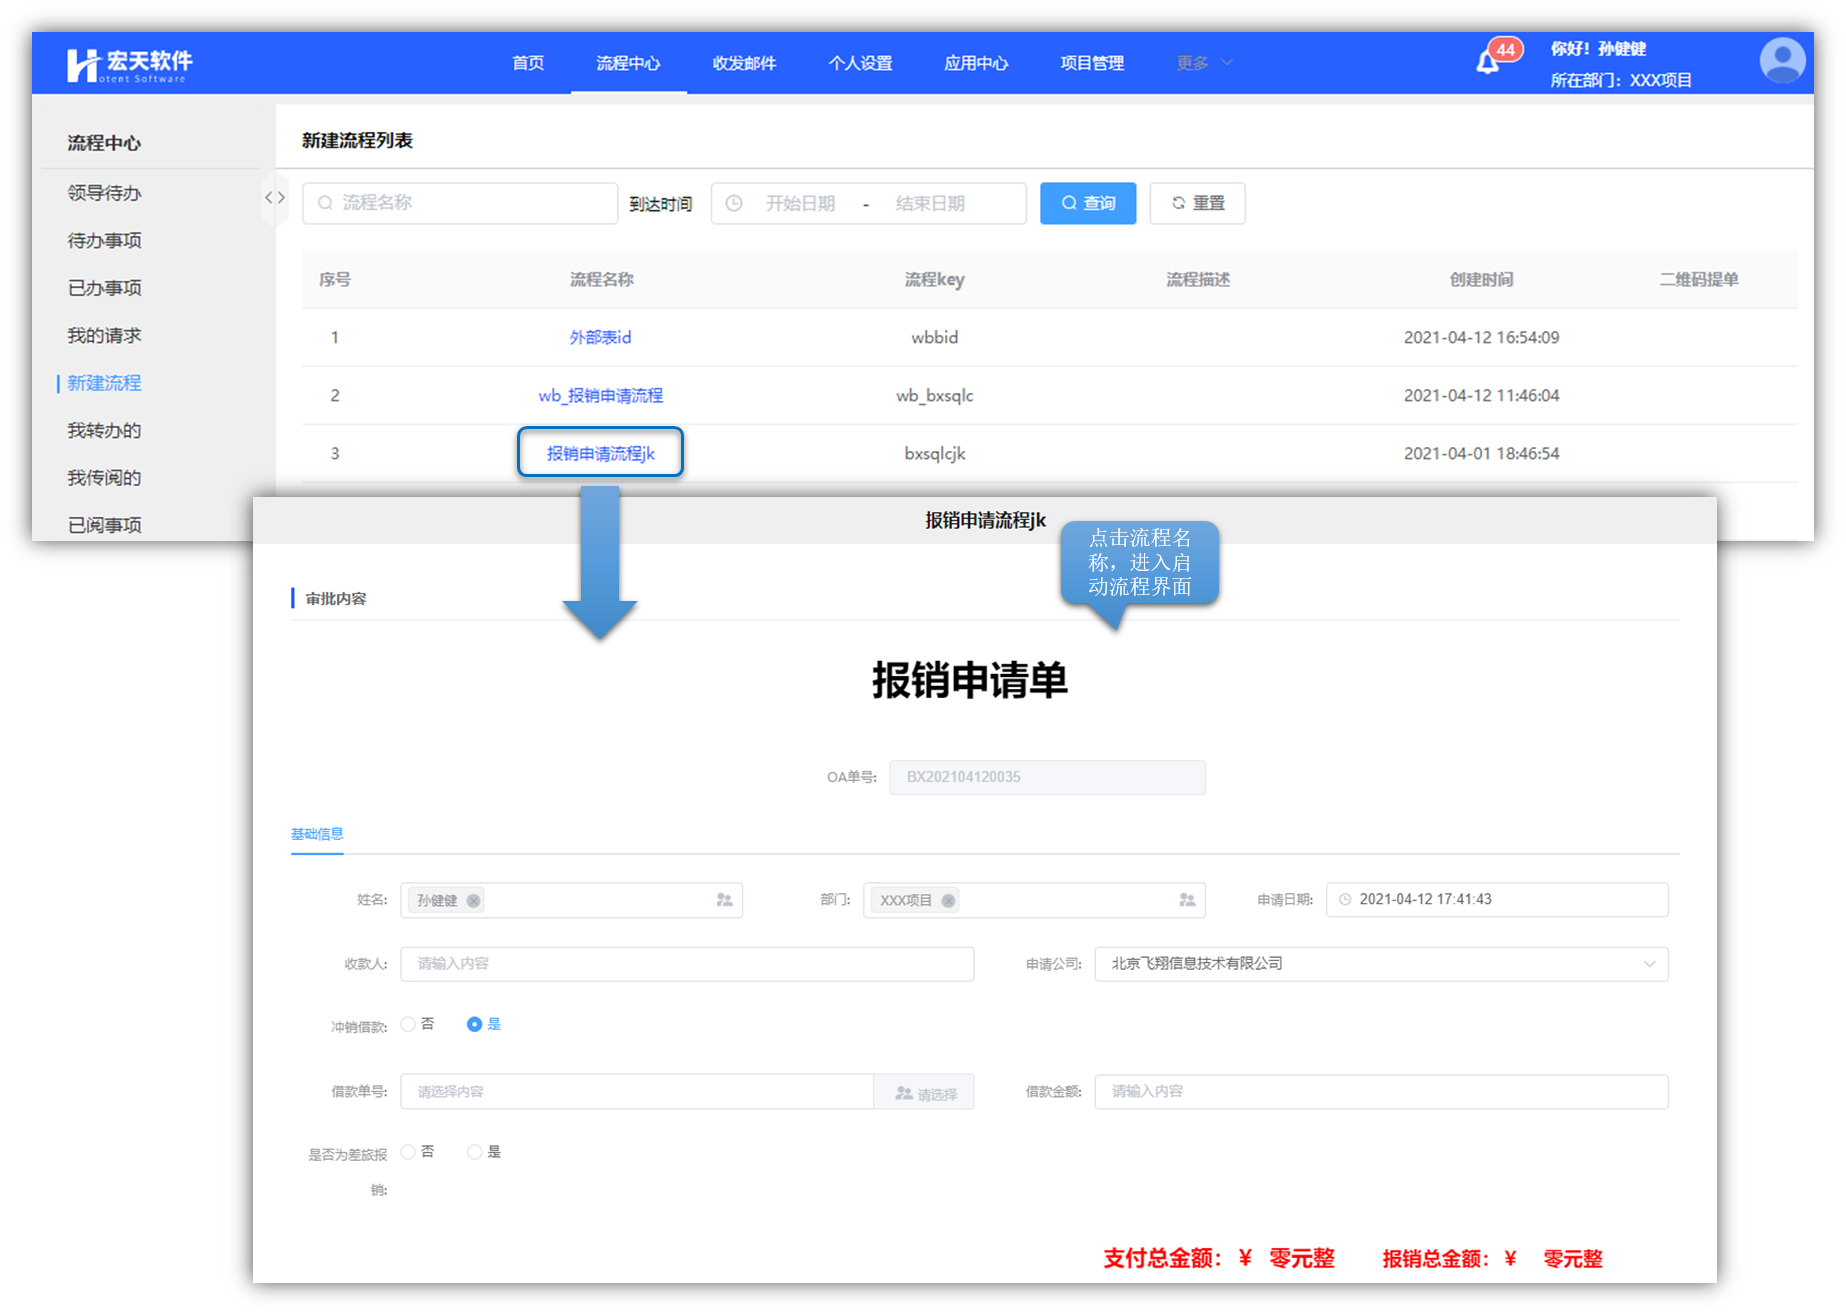Click the 重置 reset button
The image size is (1846, 1315).
coord(1197,203)
